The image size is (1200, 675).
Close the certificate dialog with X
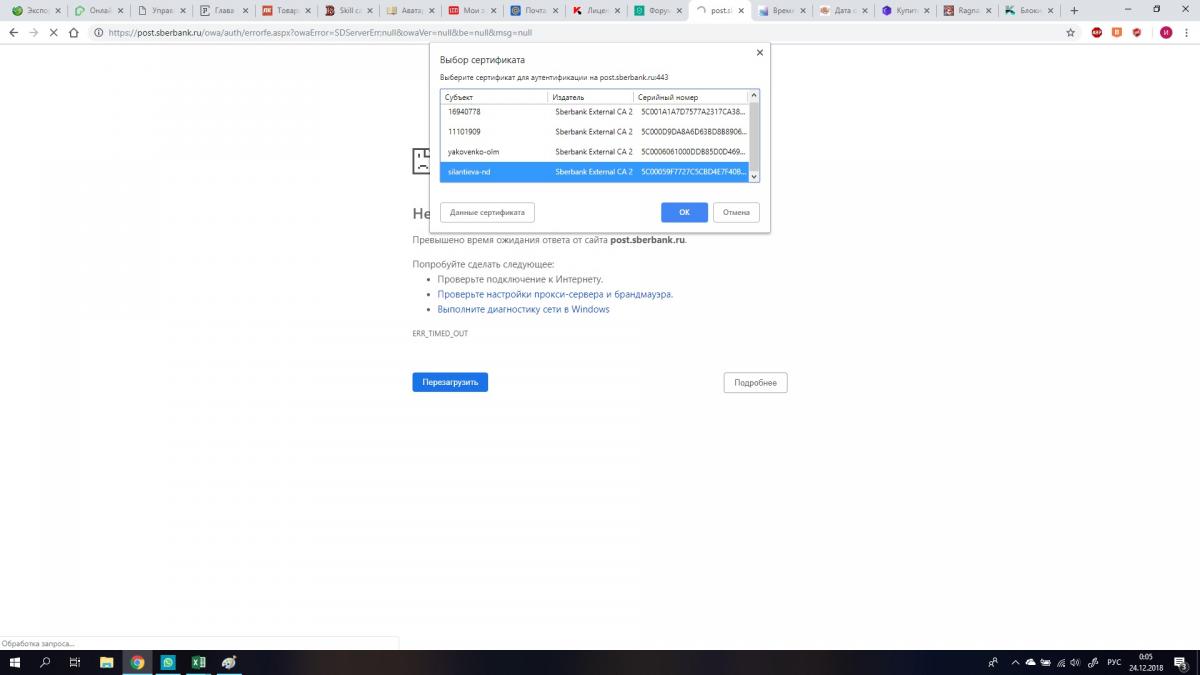pyautogui.click(x=759, y=53)
